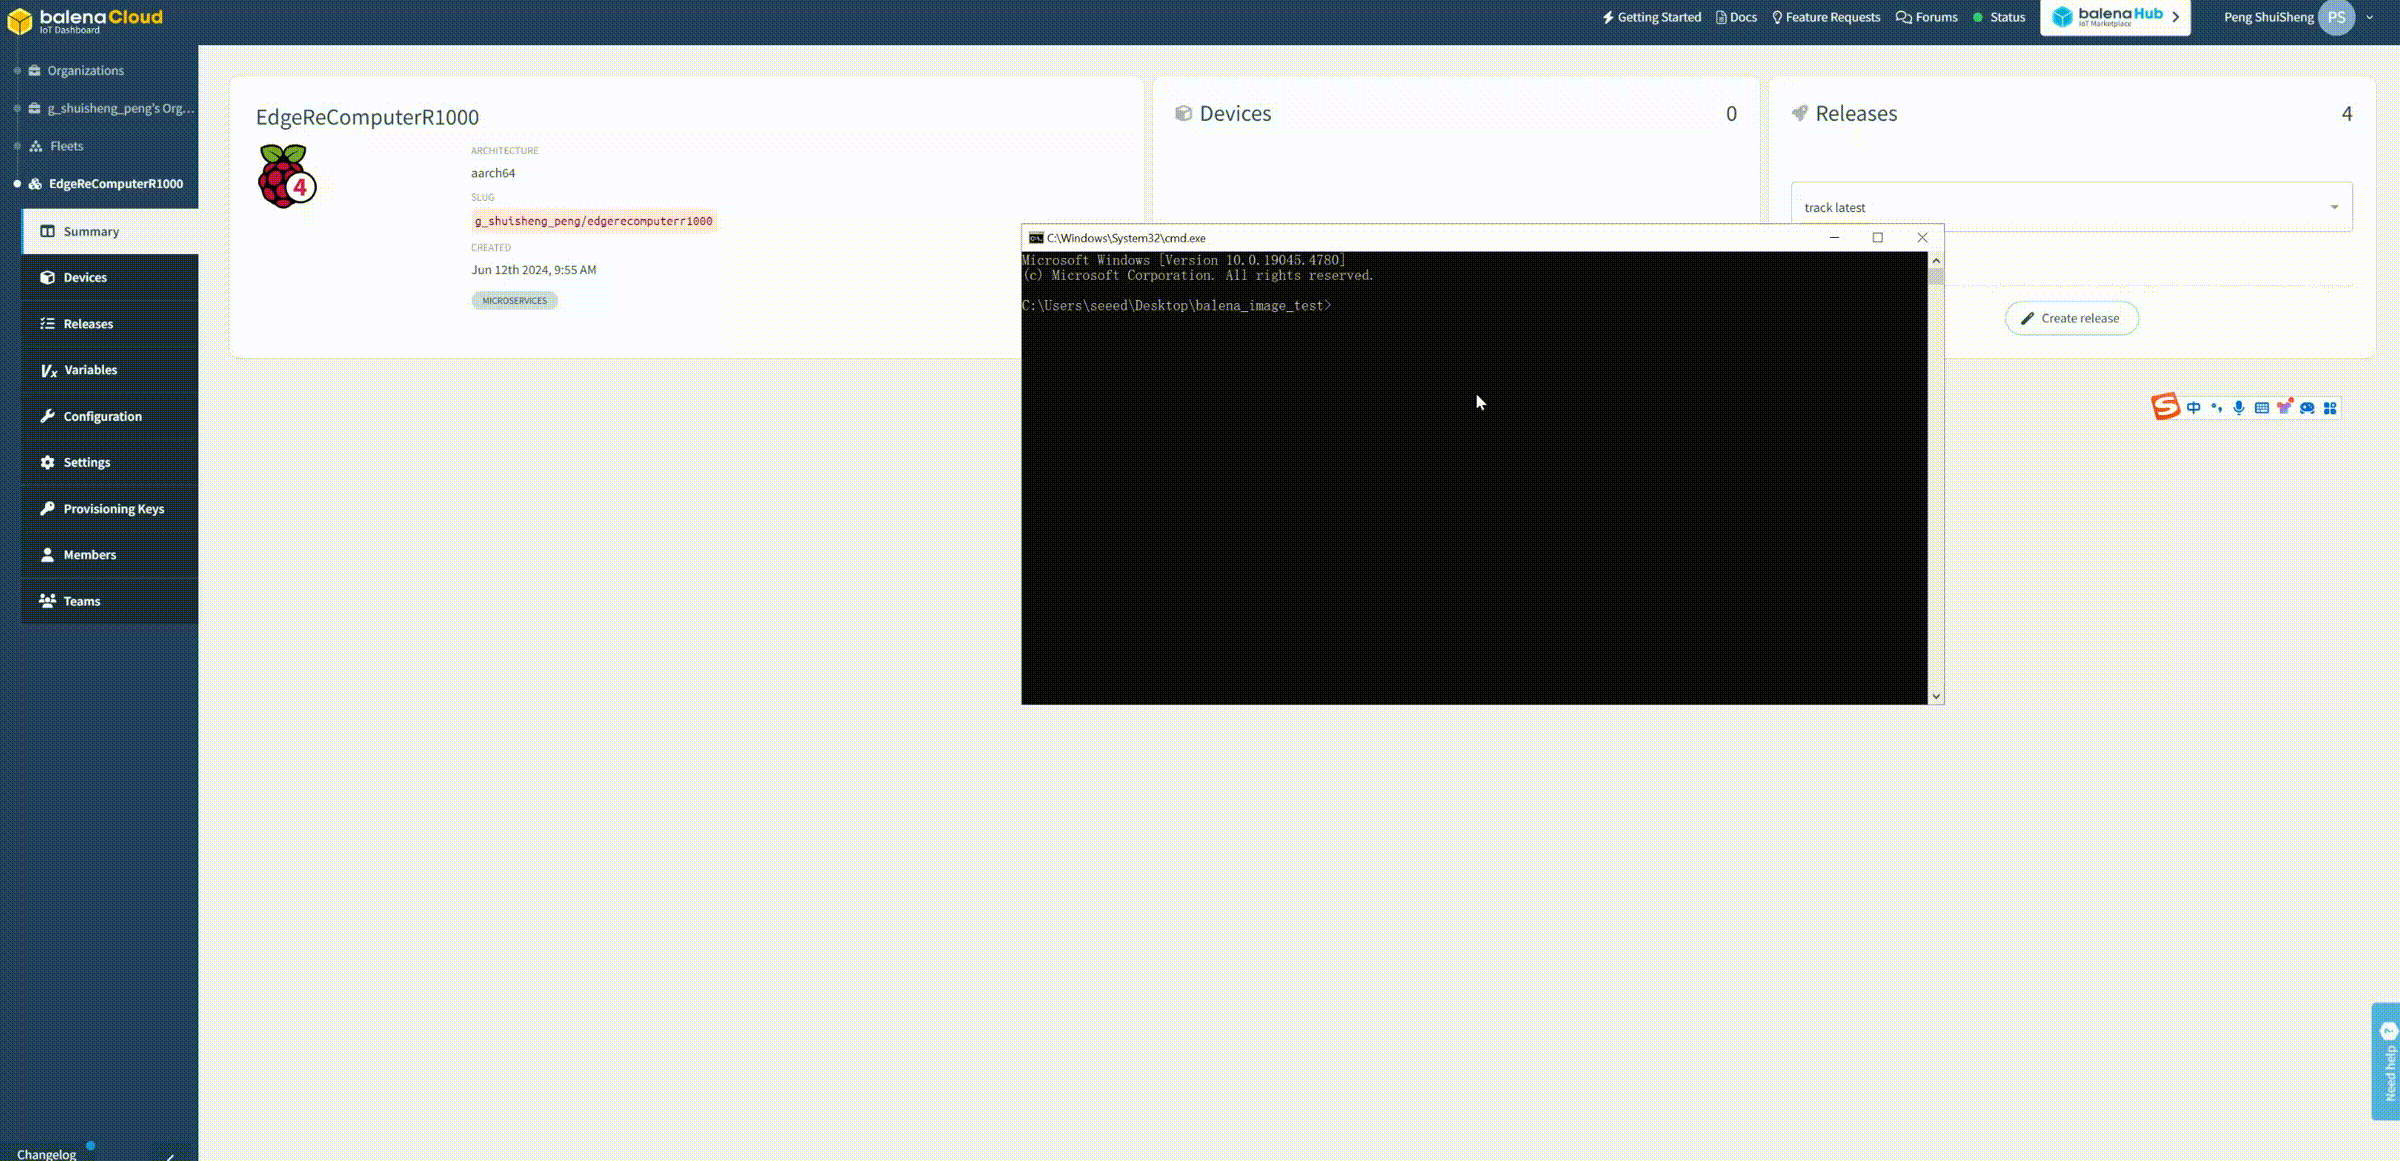Open the Summary menu item
The width and height of the screenshot is (2400, 1161).
pyautogui.click(x=110, y=231)
